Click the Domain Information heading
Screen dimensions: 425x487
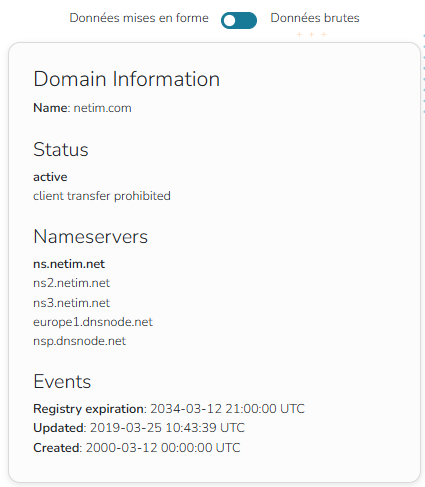coord(127,79)
